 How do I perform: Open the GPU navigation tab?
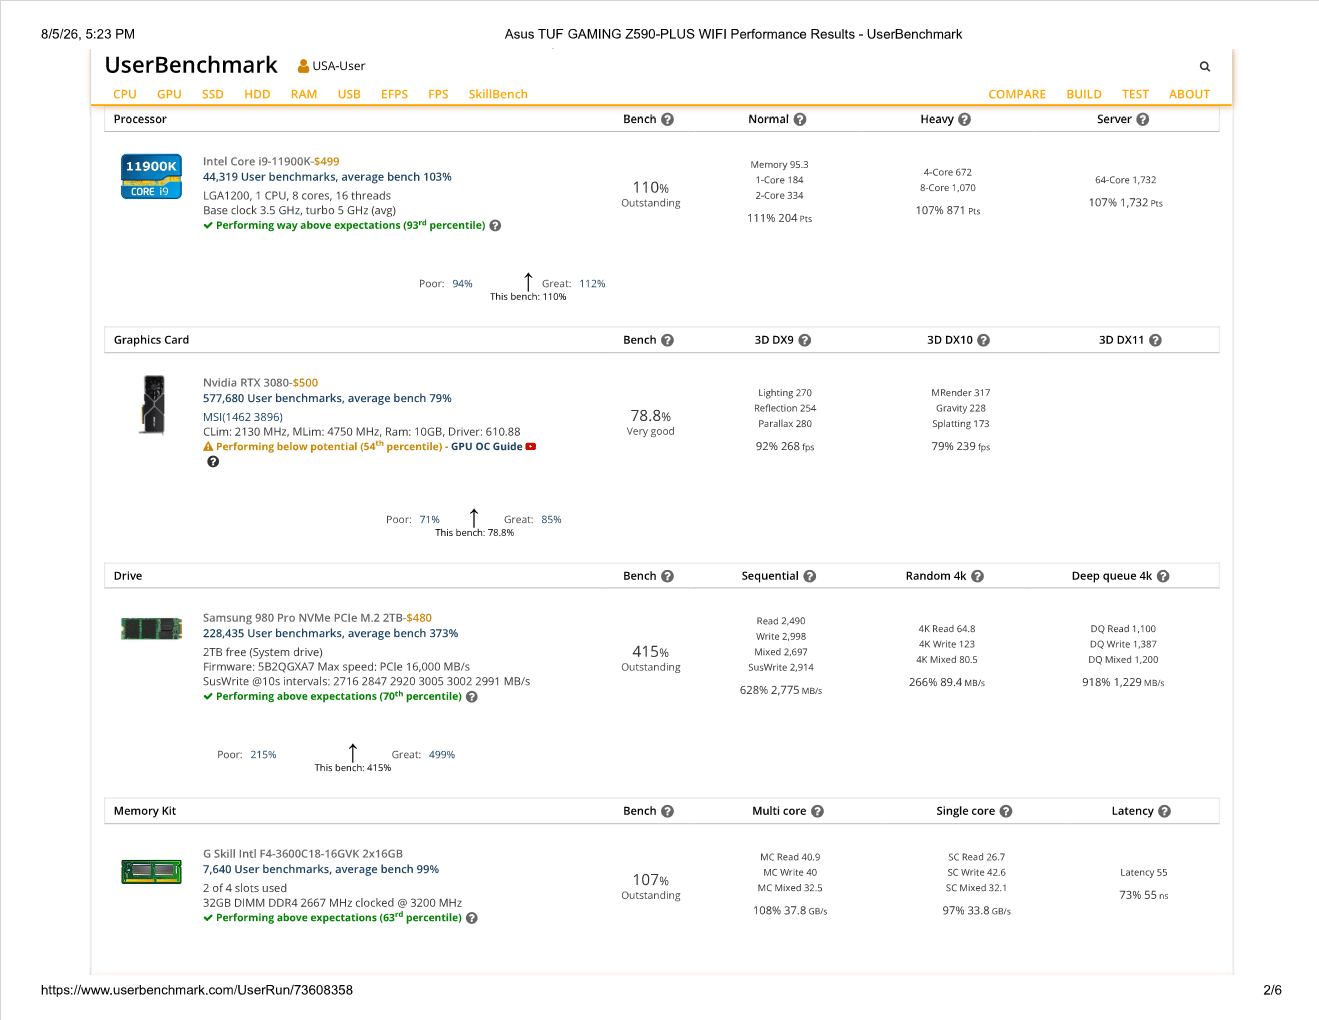(169, 94)
